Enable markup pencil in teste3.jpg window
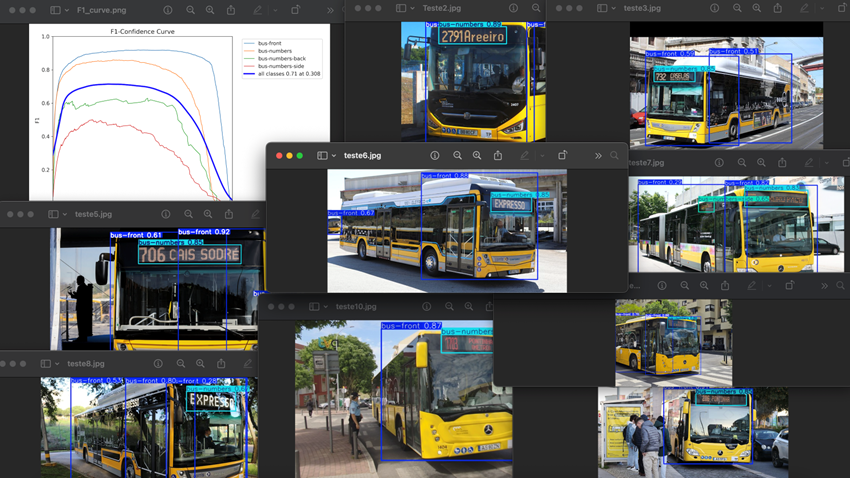The height and width of the screenshot is (478, 850). (804, 8)
